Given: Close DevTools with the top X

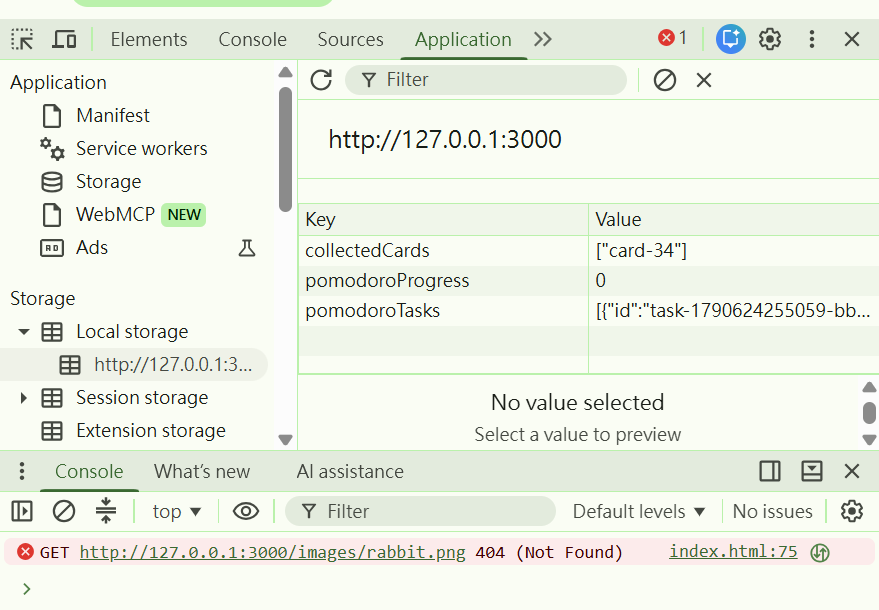Looking at the screenshot, I should click(x=852, y=39).
